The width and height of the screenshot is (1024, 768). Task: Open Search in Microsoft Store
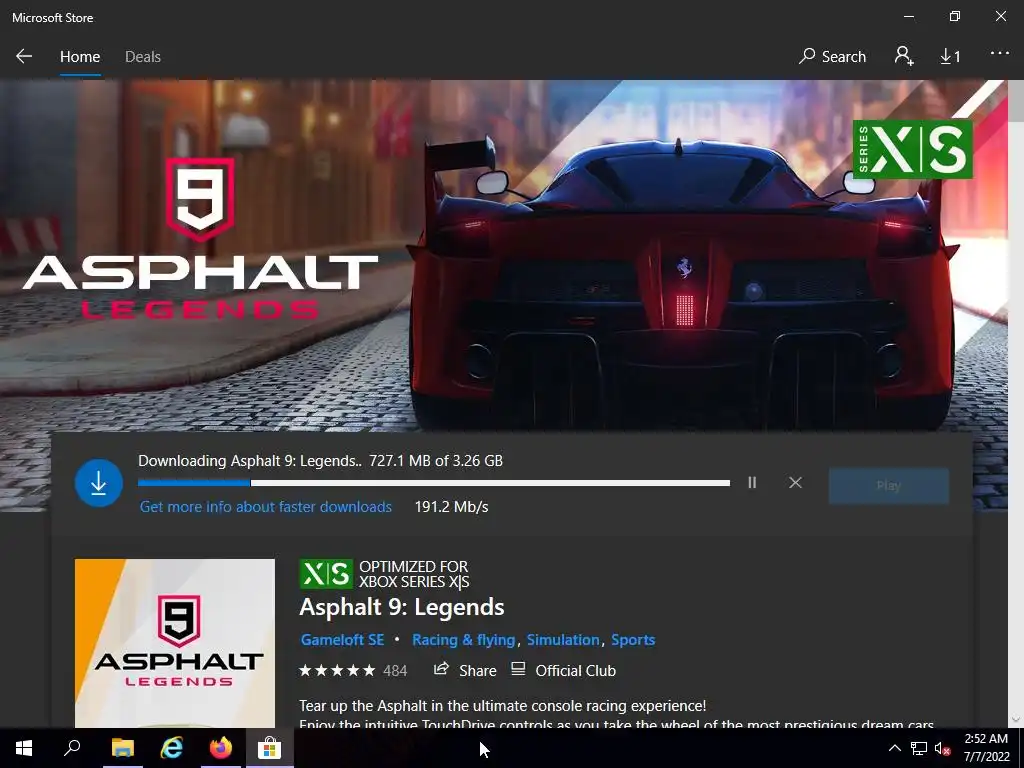tap(832, 57)
